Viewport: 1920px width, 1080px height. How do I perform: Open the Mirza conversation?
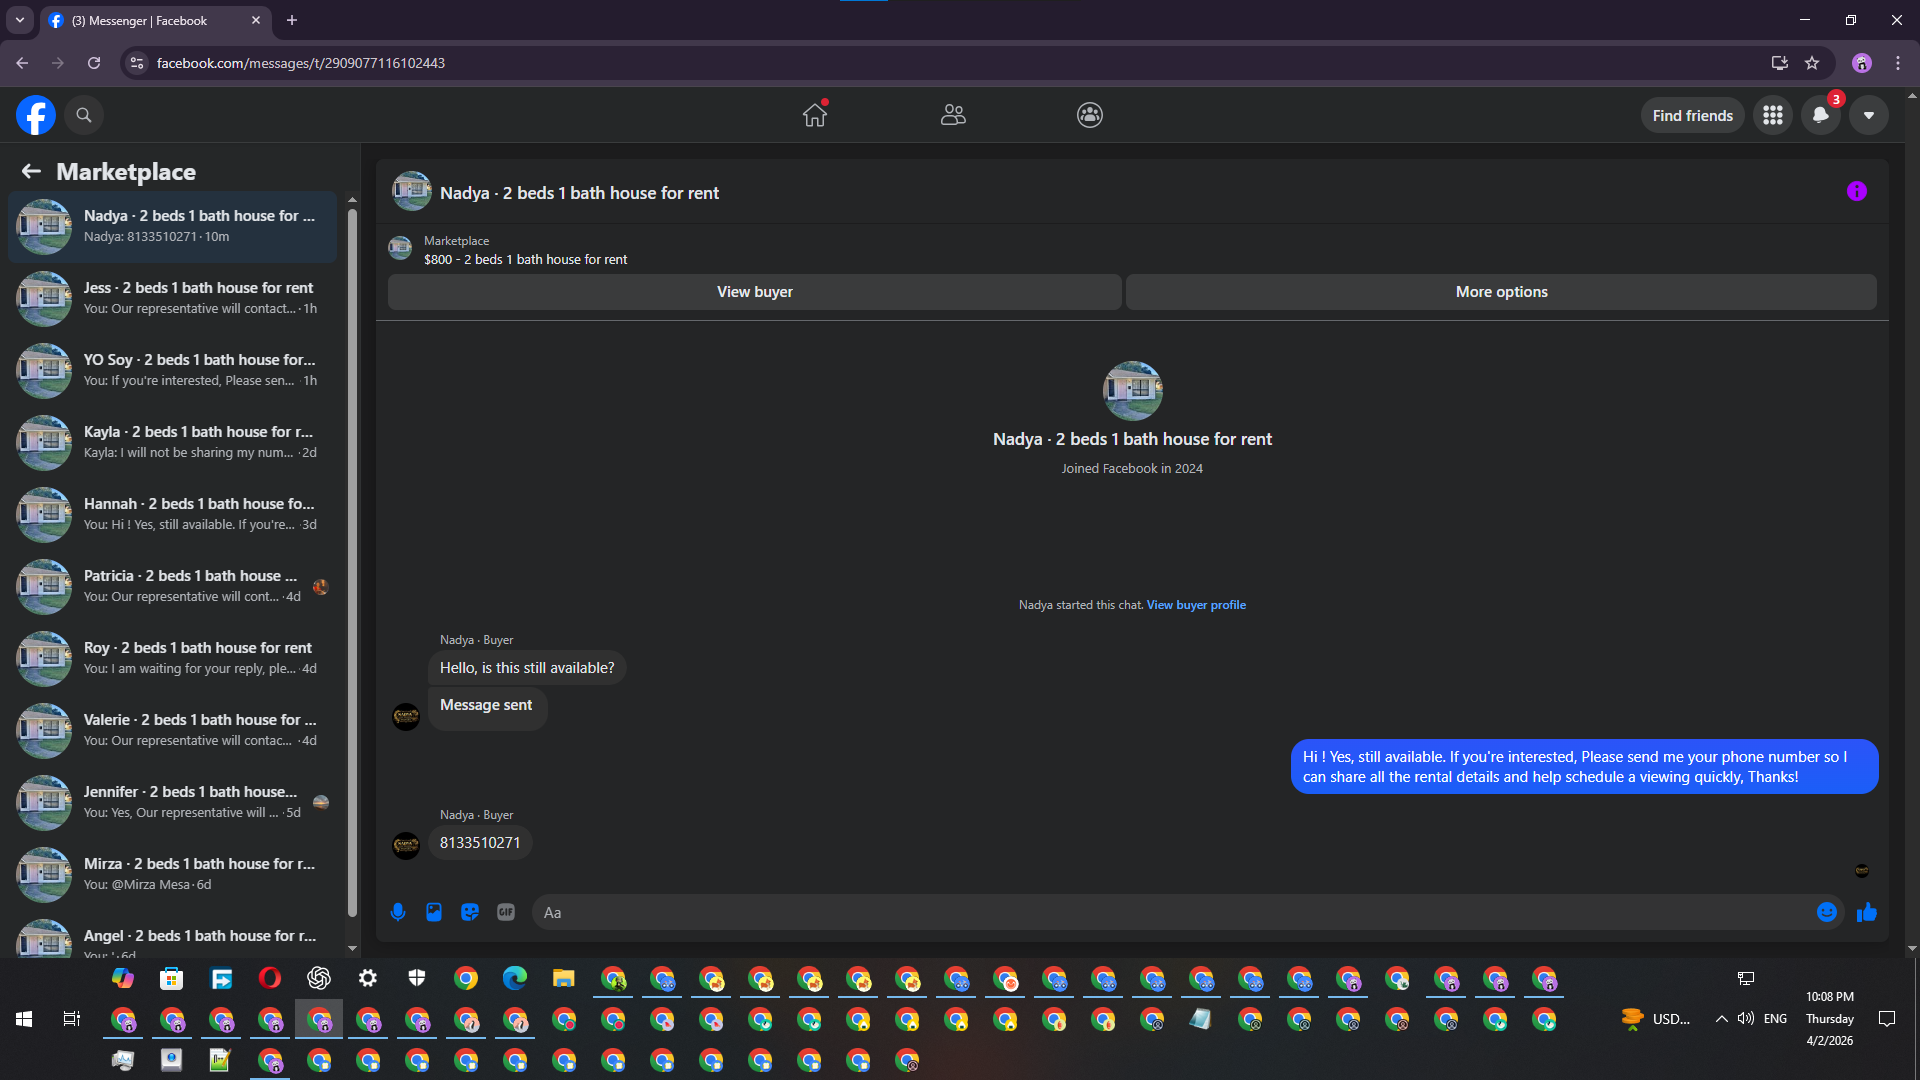click(173, 875)
